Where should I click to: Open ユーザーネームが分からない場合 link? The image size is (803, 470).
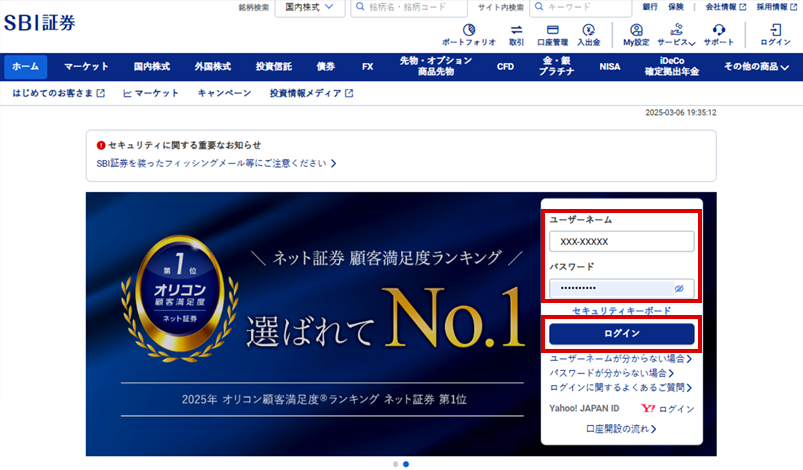tap(621, 359)
